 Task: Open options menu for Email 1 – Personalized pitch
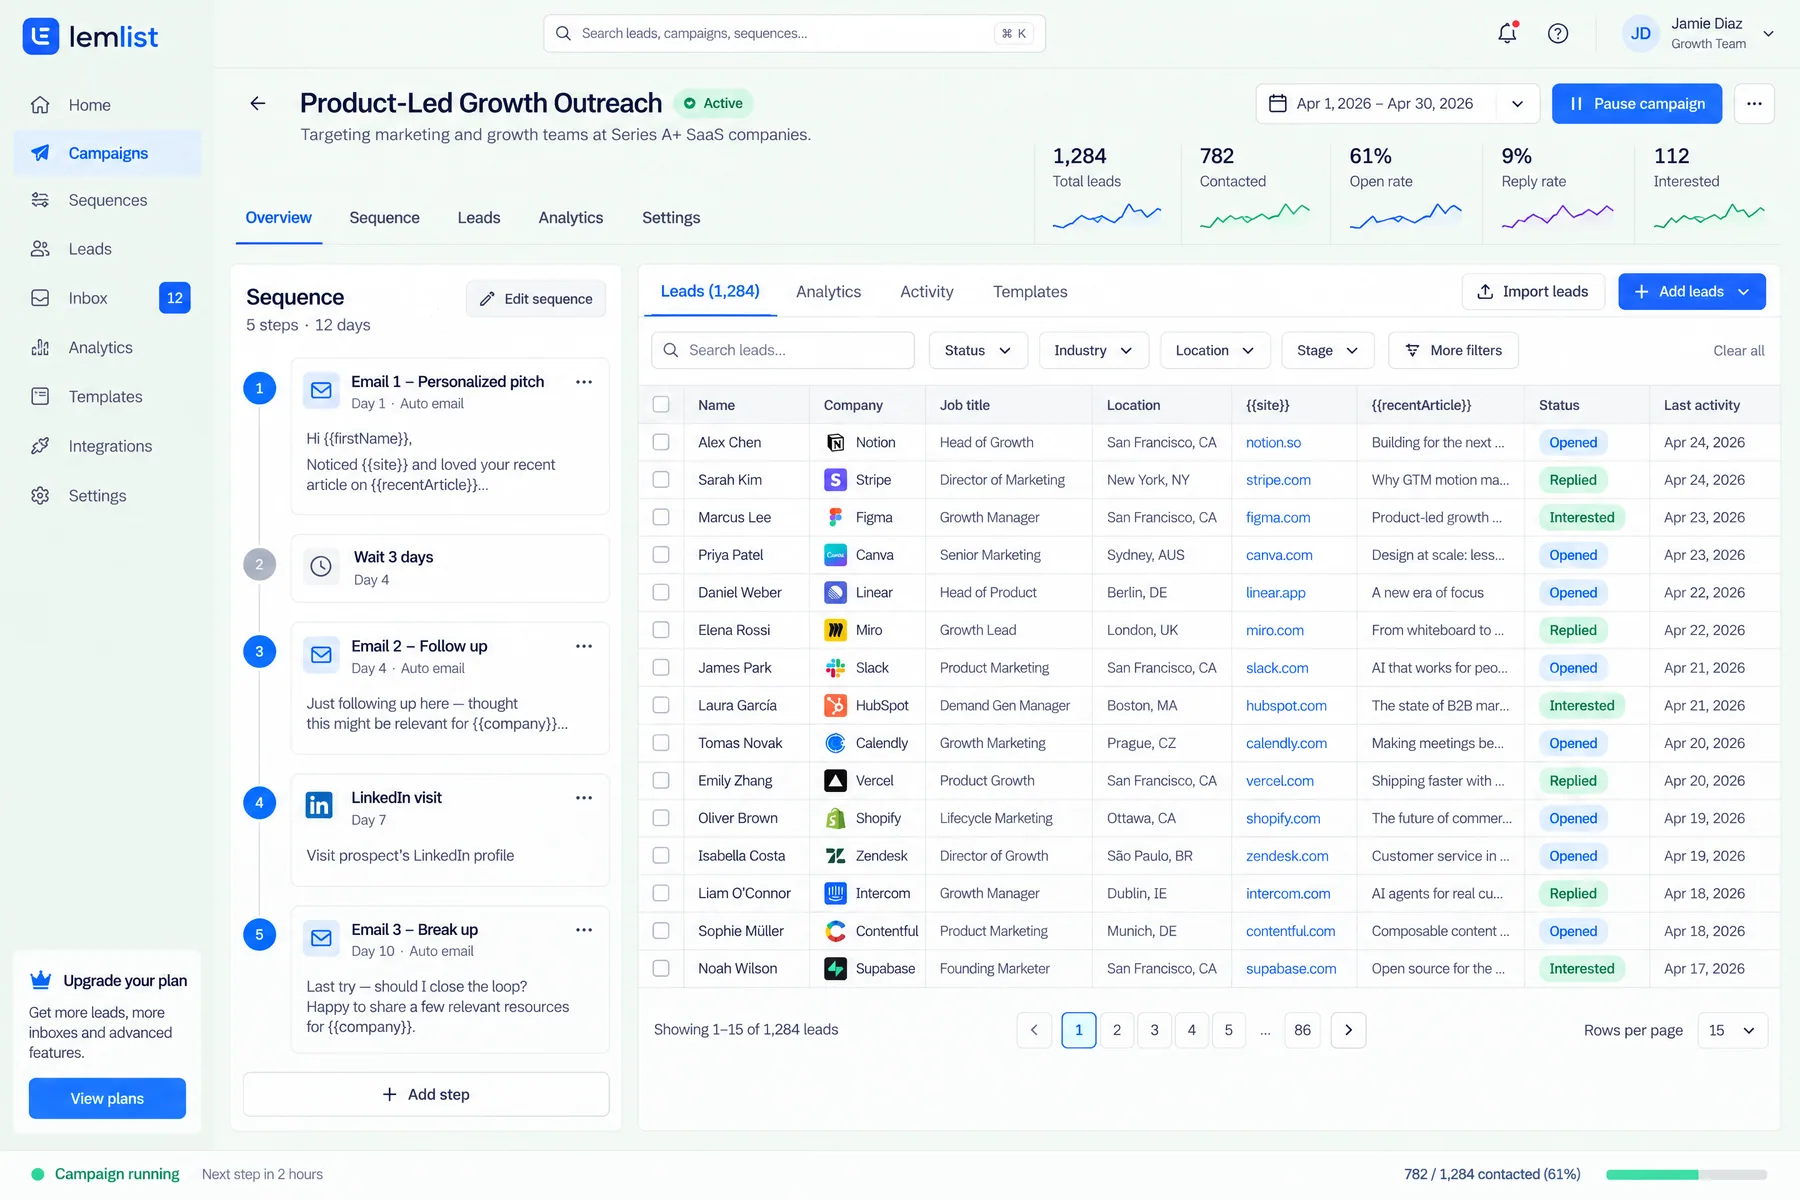(584, 382)
